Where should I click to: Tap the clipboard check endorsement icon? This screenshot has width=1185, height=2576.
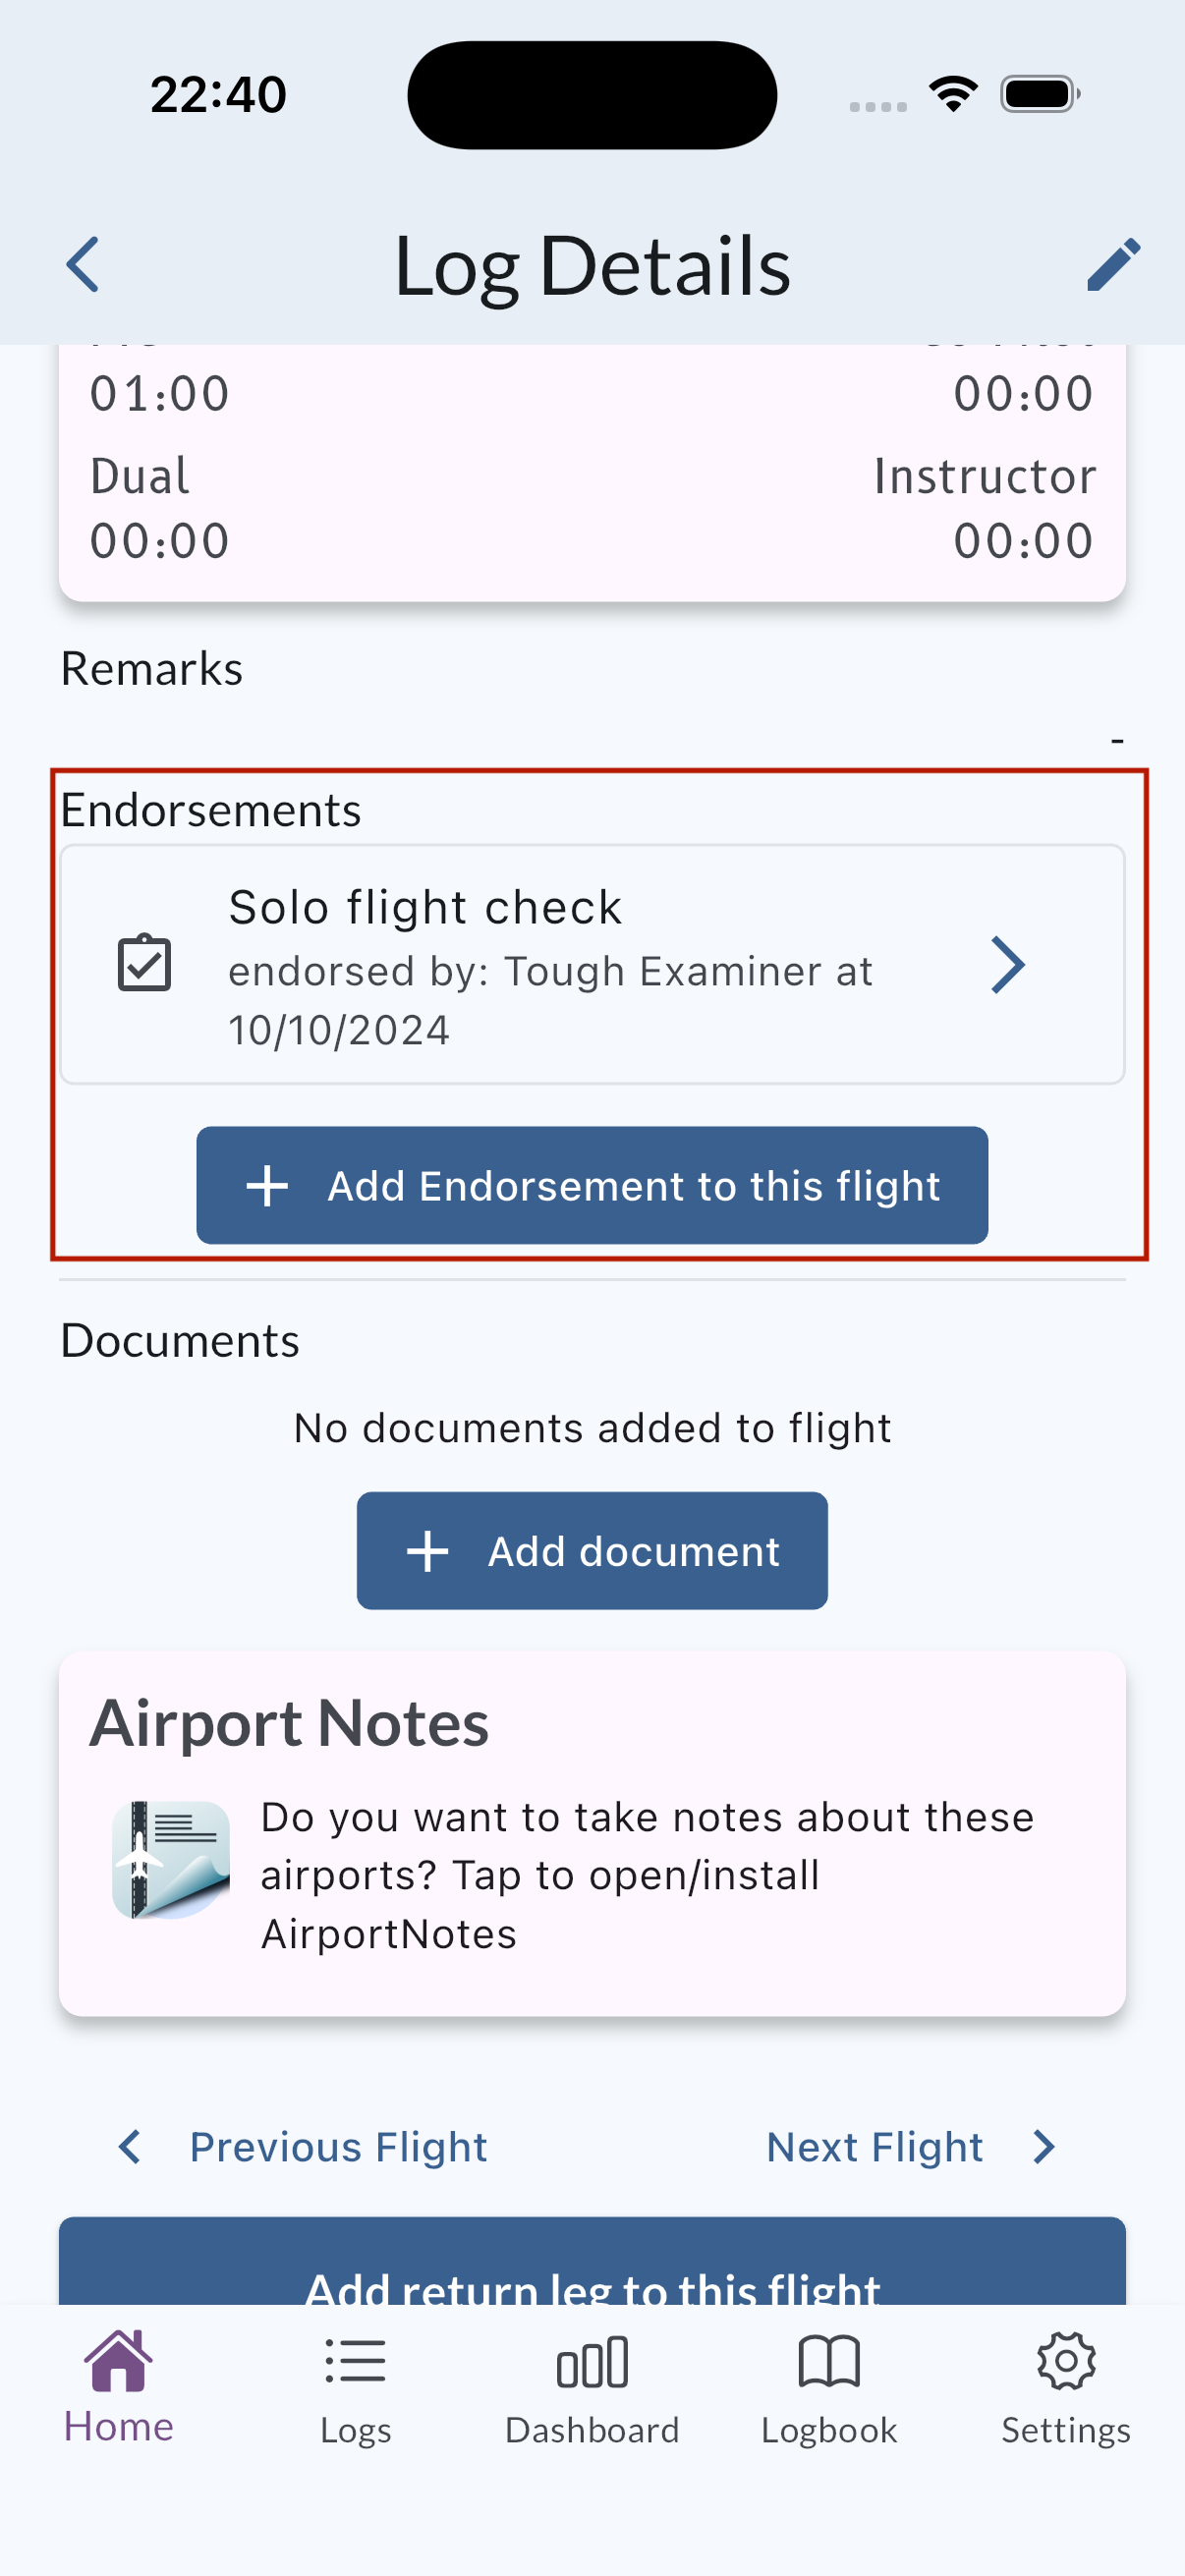coord(145,964)
